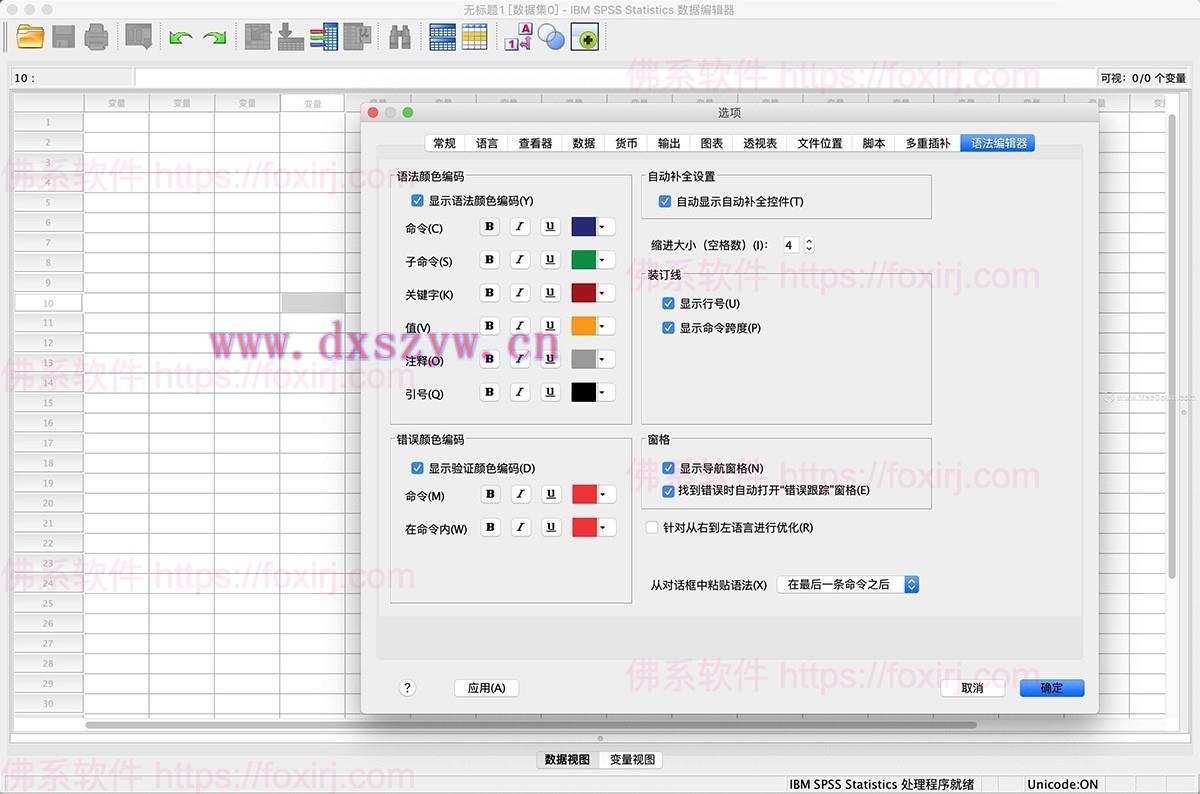
Task: Open color dropdown arrow for 值(V)
Action: point(603,326)
